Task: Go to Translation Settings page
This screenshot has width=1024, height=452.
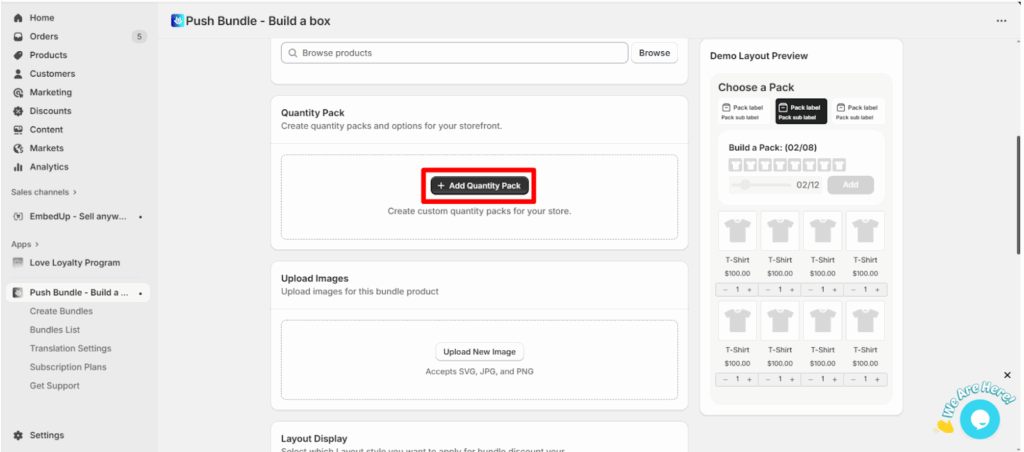Action: pyautogui.click(x=70, y=348)
